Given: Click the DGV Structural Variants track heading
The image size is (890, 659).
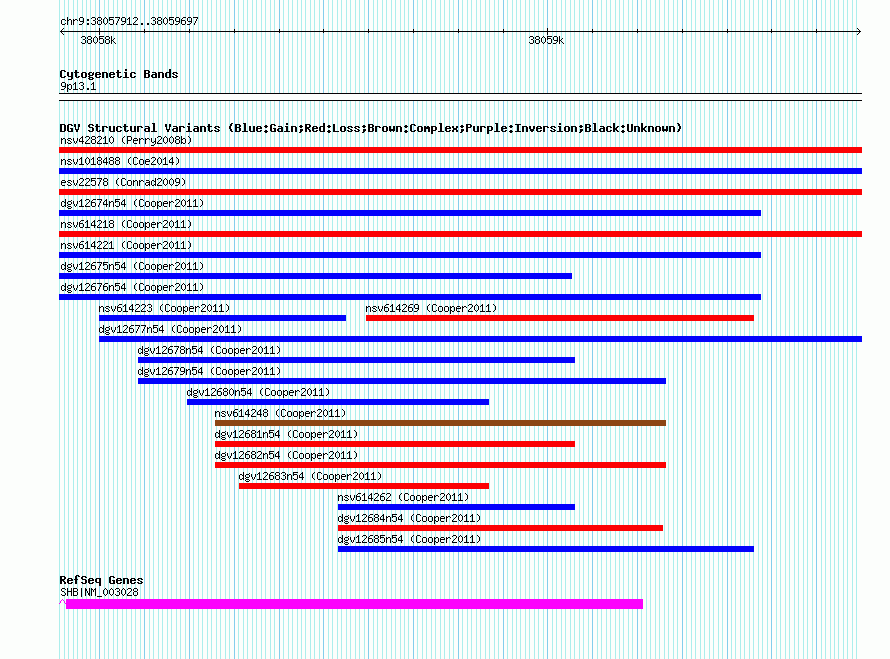Looking at the screenshot, I should point(370,128).
